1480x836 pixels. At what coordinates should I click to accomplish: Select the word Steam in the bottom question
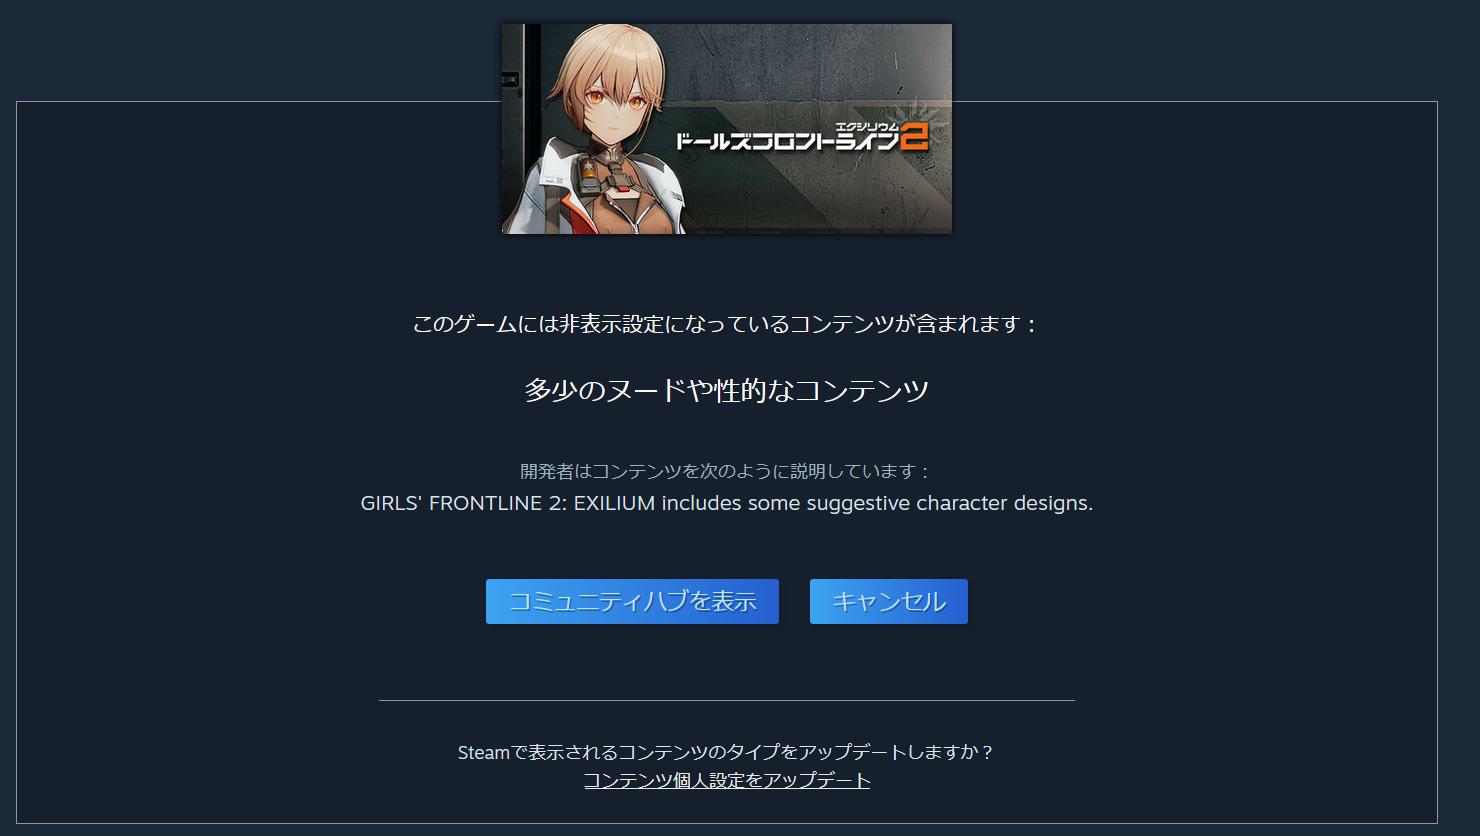point(484,752)
